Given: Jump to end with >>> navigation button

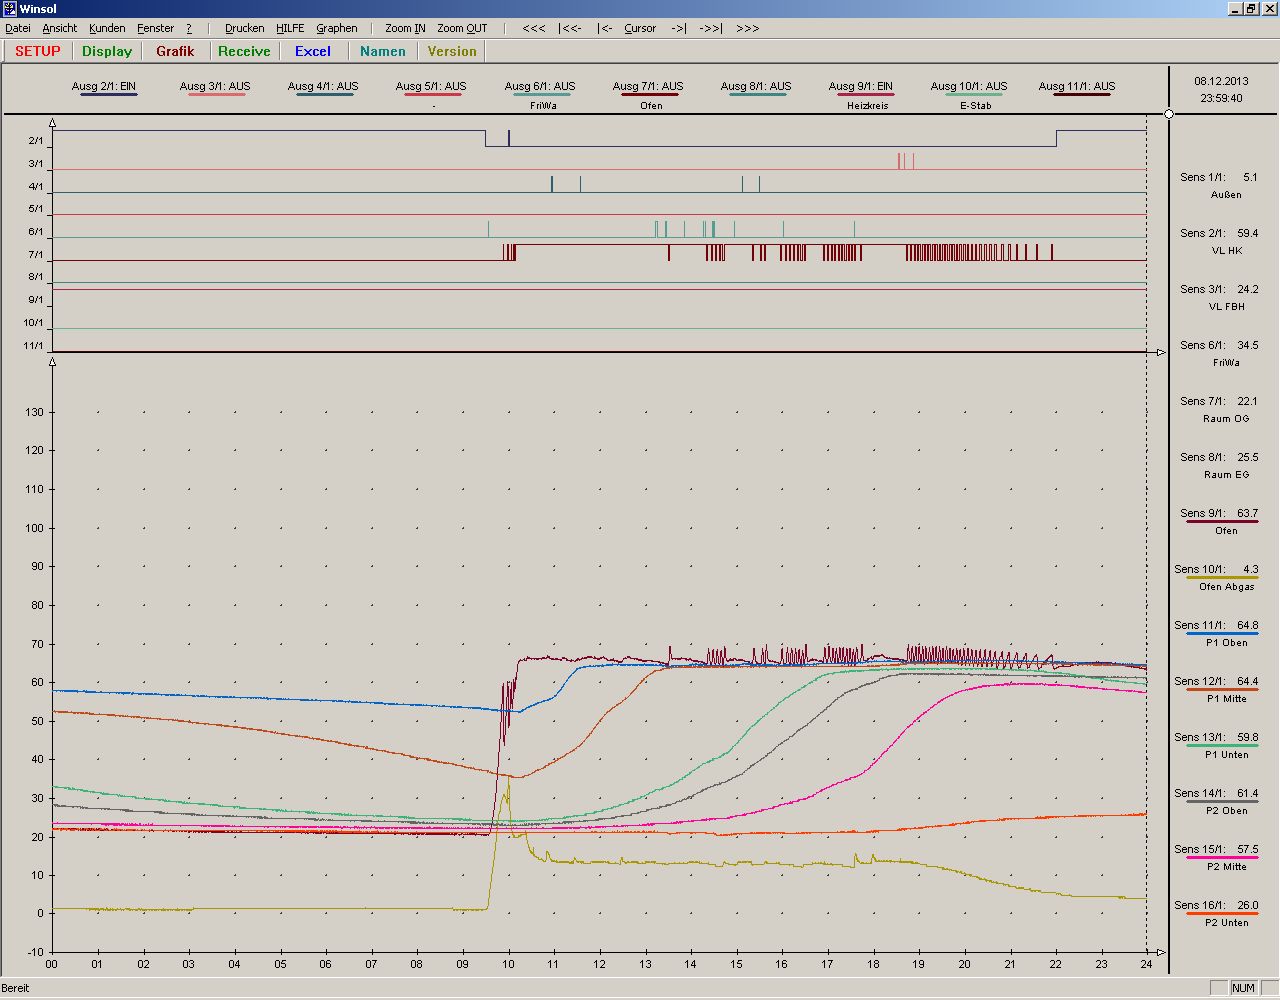Looking at the screenshot, I should tap(747, 28).
